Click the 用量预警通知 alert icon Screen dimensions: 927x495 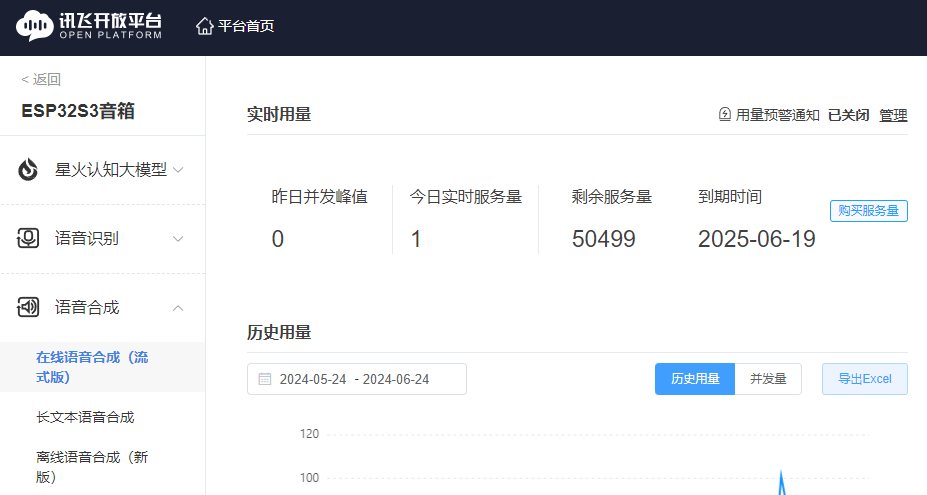coord(725,115)
